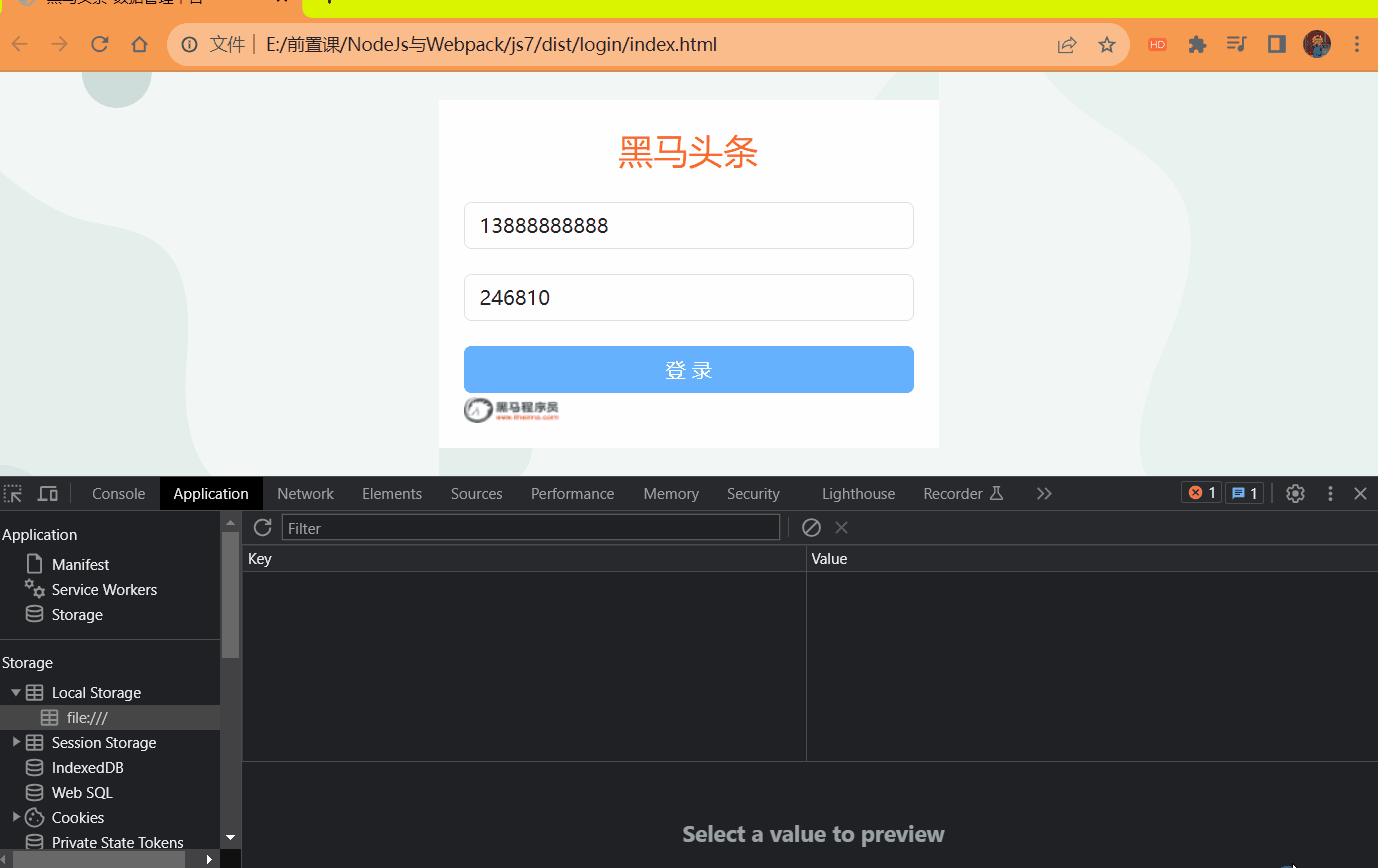Click the forward navigation arrow
The height and width of the screenshot is (868, 1378).
[x=60, y=44]
